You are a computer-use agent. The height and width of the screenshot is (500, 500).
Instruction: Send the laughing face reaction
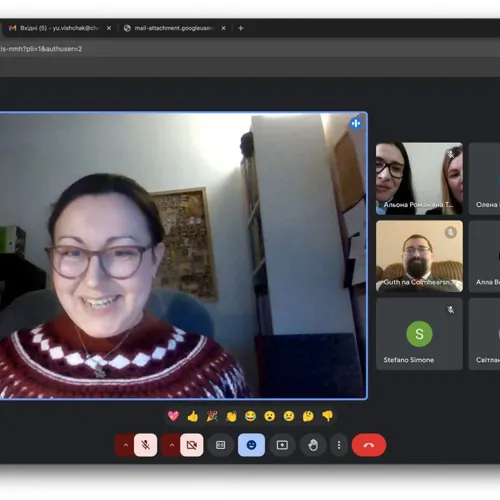pos(250,416)
